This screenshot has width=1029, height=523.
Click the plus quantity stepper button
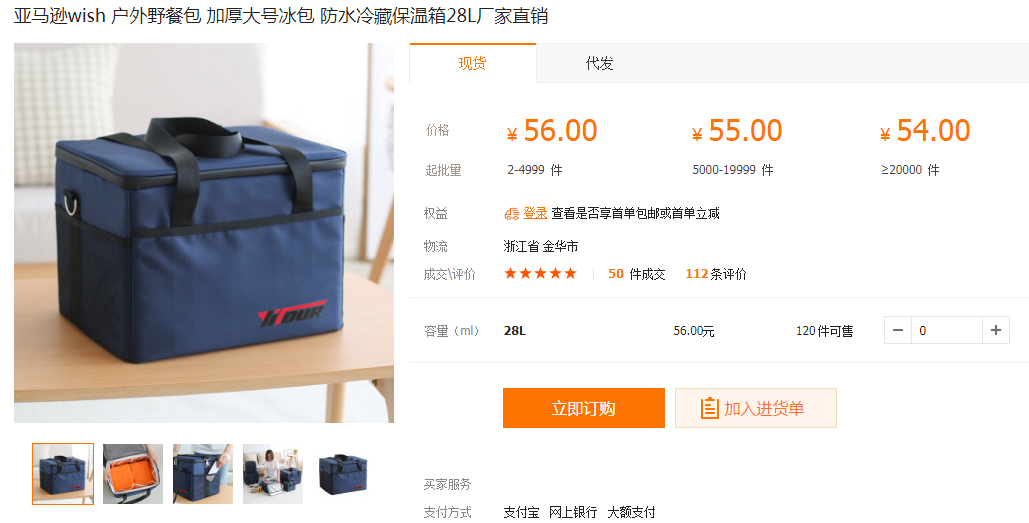[996, 330]
